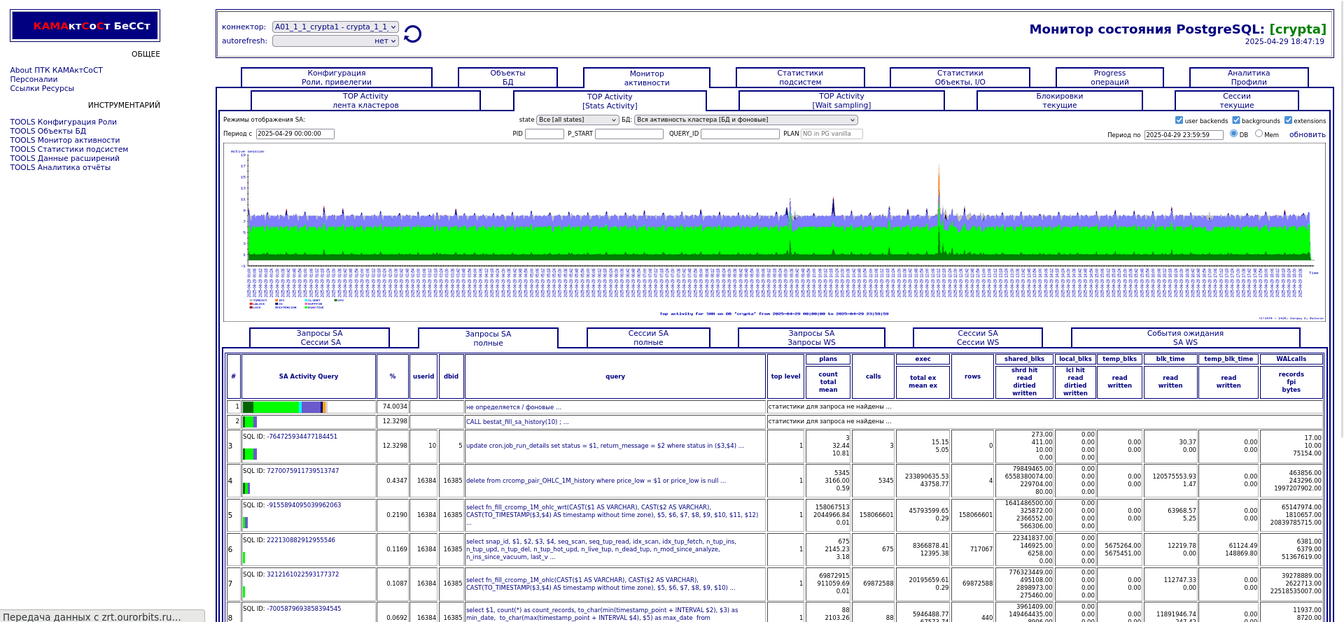Select the DB radio button
This screenshot has width=1344, height=622.
pyautogui.click(x=1233, y=134)
